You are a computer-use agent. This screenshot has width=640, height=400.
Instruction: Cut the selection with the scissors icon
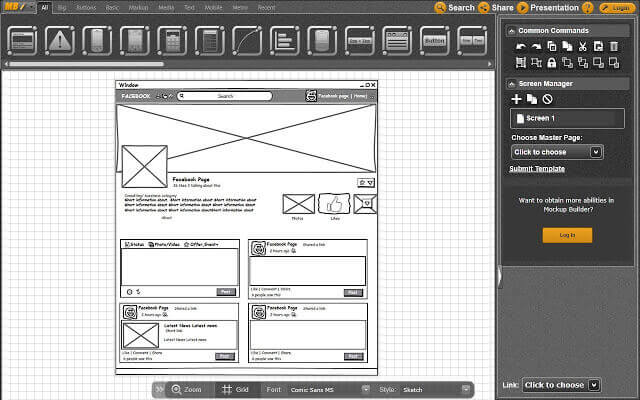[x=582, y=47]
